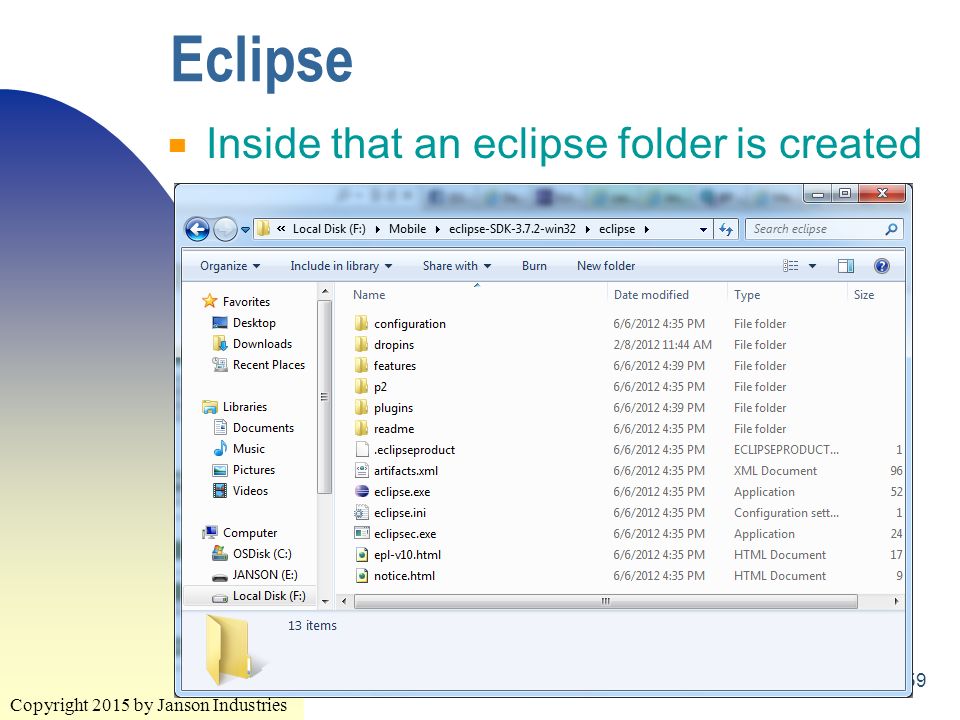Screen dimensions: 960x720
Task: Click the Burn toolbar button
Action: [x=534, y=266]
